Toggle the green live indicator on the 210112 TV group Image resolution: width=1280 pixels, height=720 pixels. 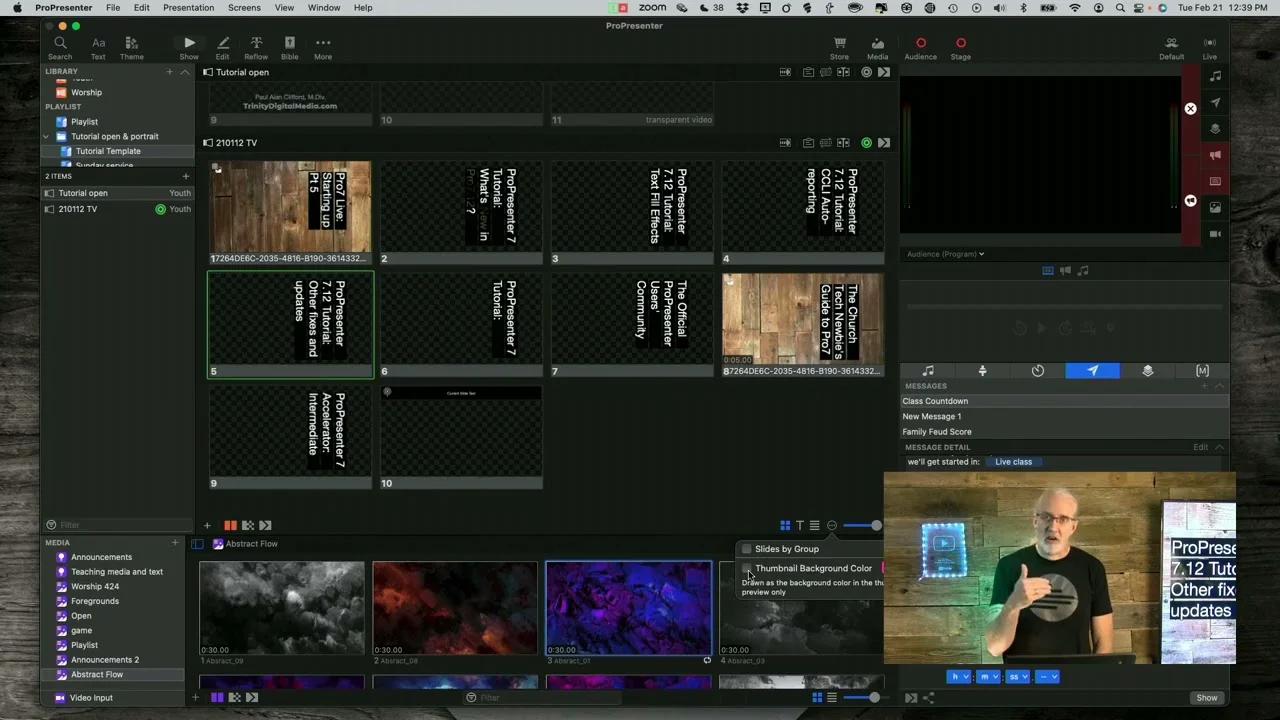click(x=866, y=142)
